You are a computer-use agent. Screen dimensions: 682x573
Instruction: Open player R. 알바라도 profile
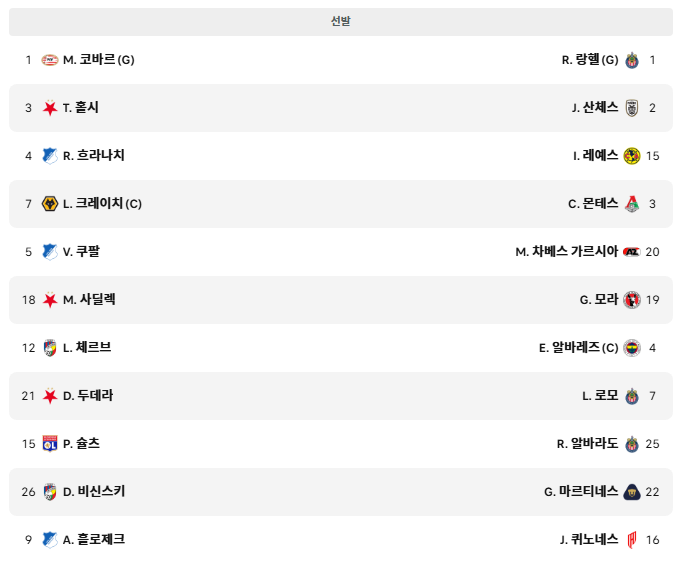pyautogui.click(x=588, y=443)
